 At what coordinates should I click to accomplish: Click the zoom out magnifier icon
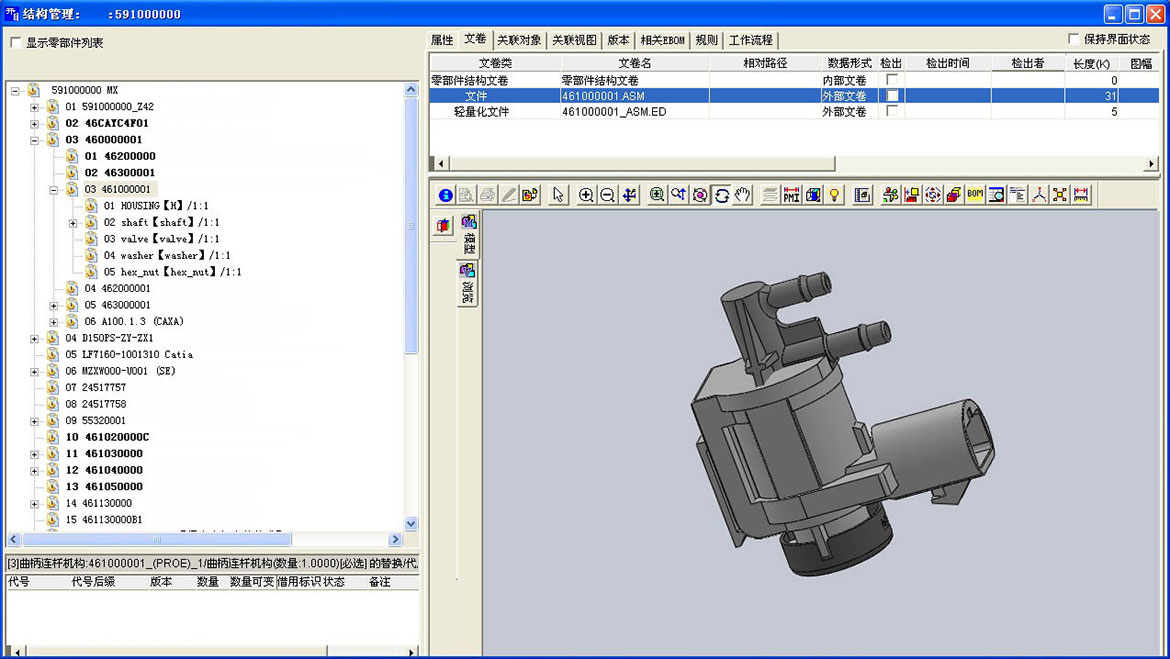[x=607, y=195]
